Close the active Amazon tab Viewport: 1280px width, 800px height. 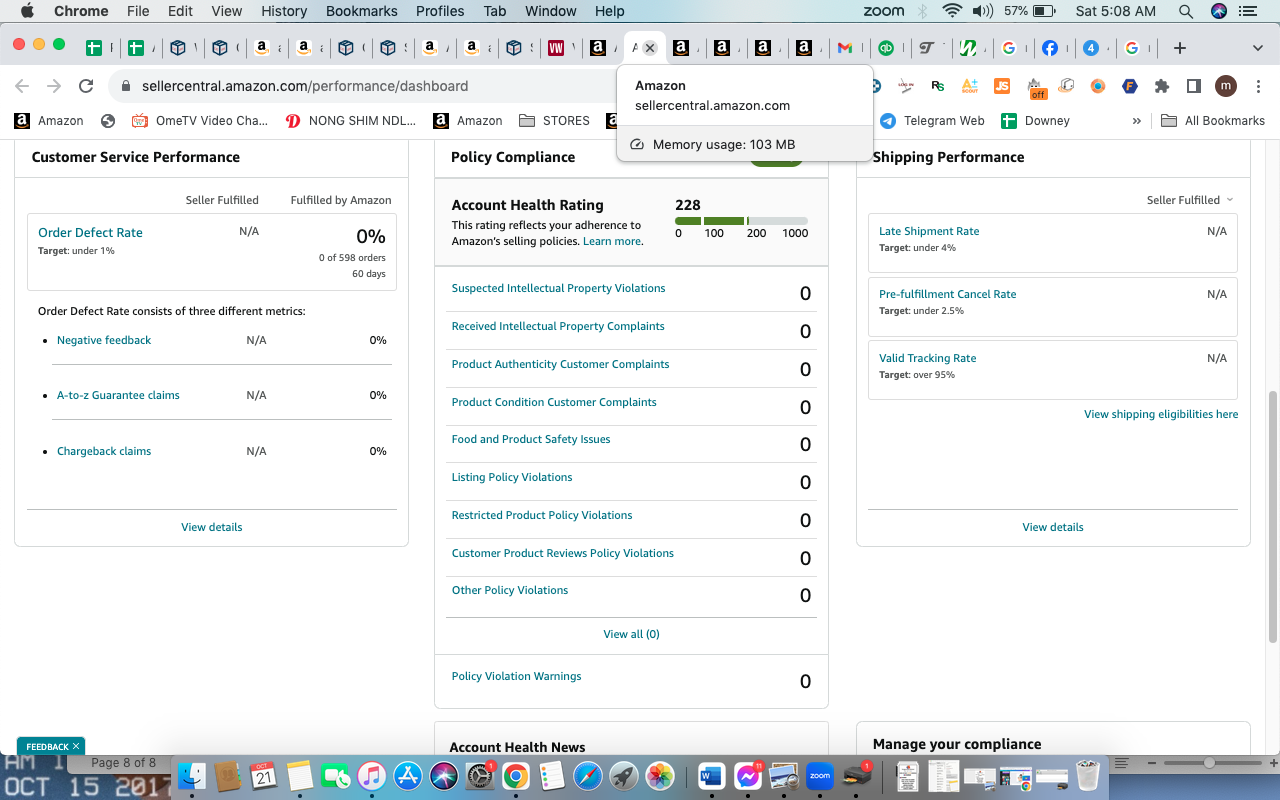tap(650, 47)
